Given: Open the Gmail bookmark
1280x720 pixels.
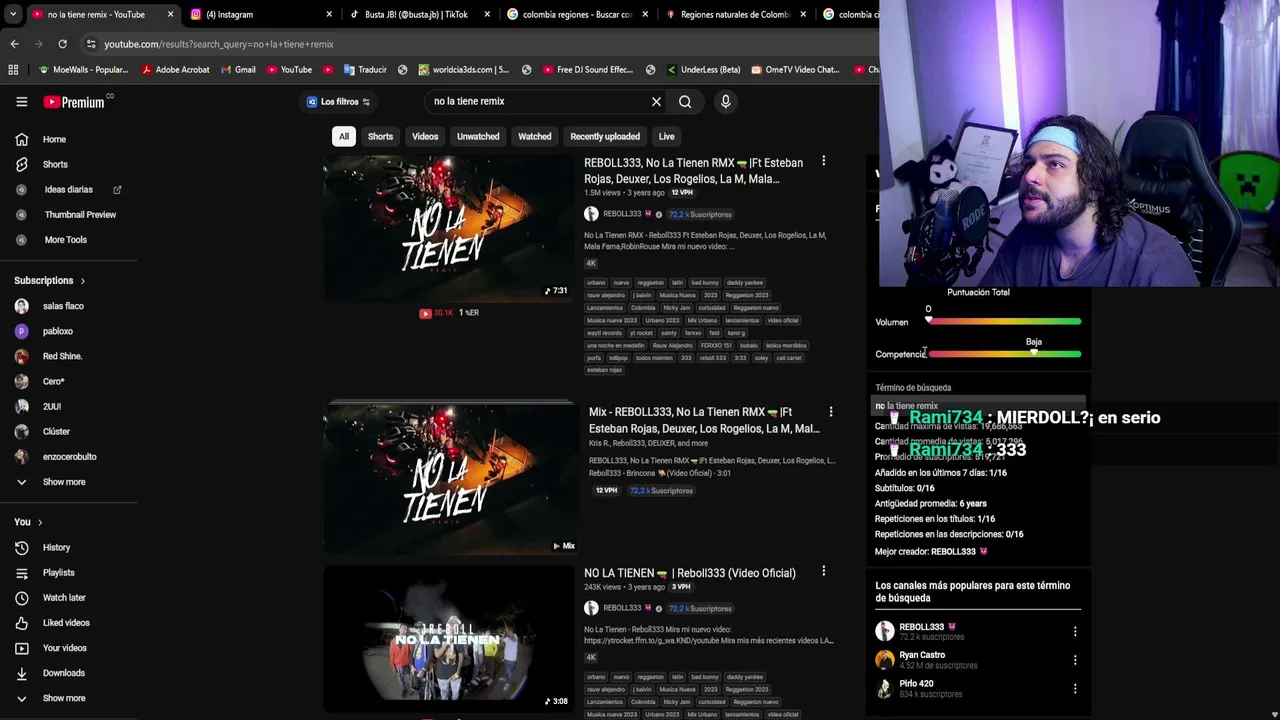Looking at the screenshot, I should (x=237, y=70).
